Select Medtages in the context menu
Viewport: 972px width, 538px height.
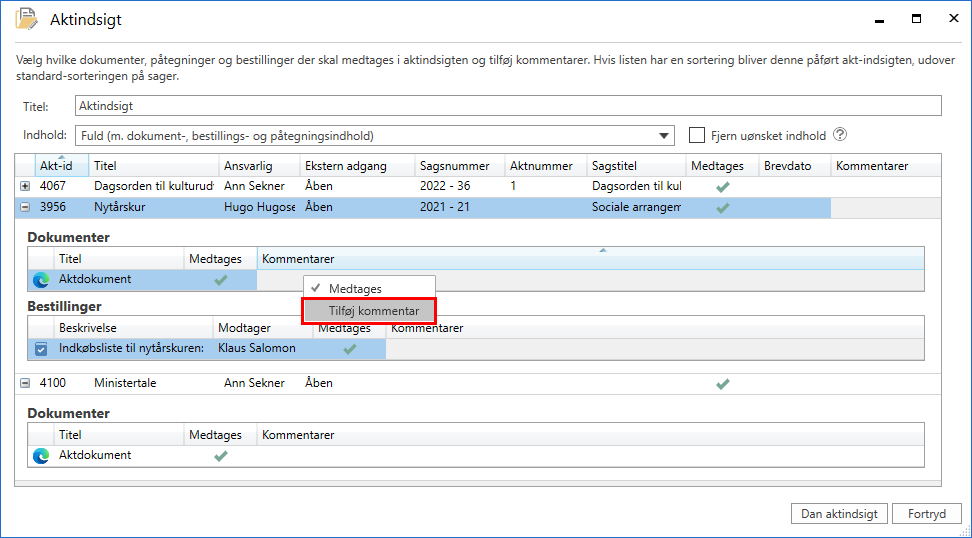pyautogui.click(x=355, y=288)
